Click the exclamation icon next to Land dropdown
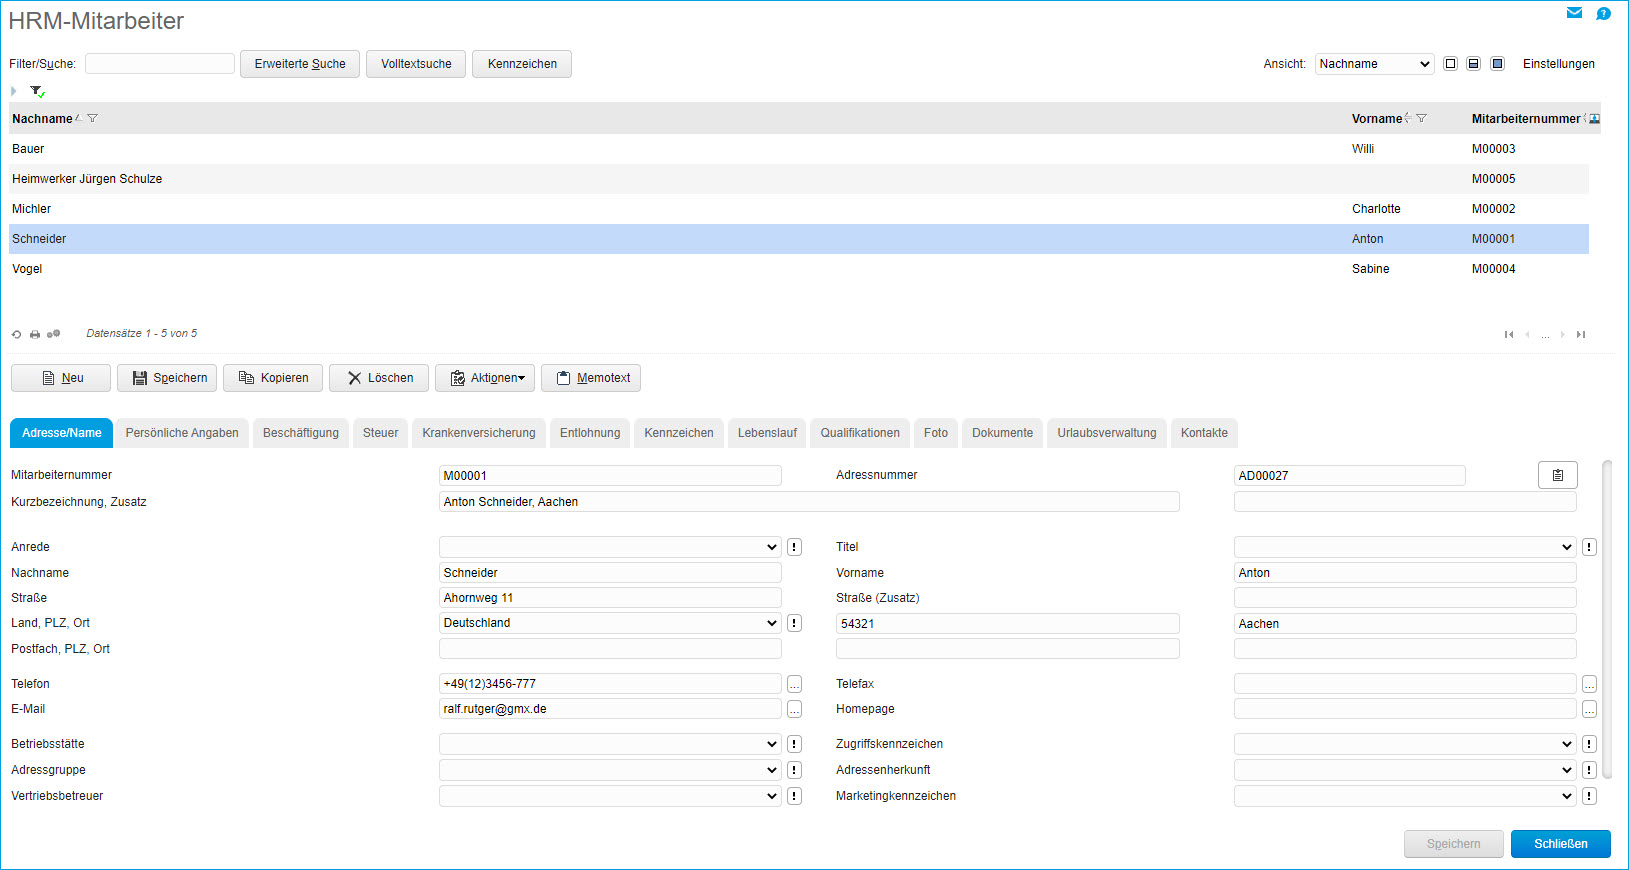The image size is (1629, 870). click(794, 623)
